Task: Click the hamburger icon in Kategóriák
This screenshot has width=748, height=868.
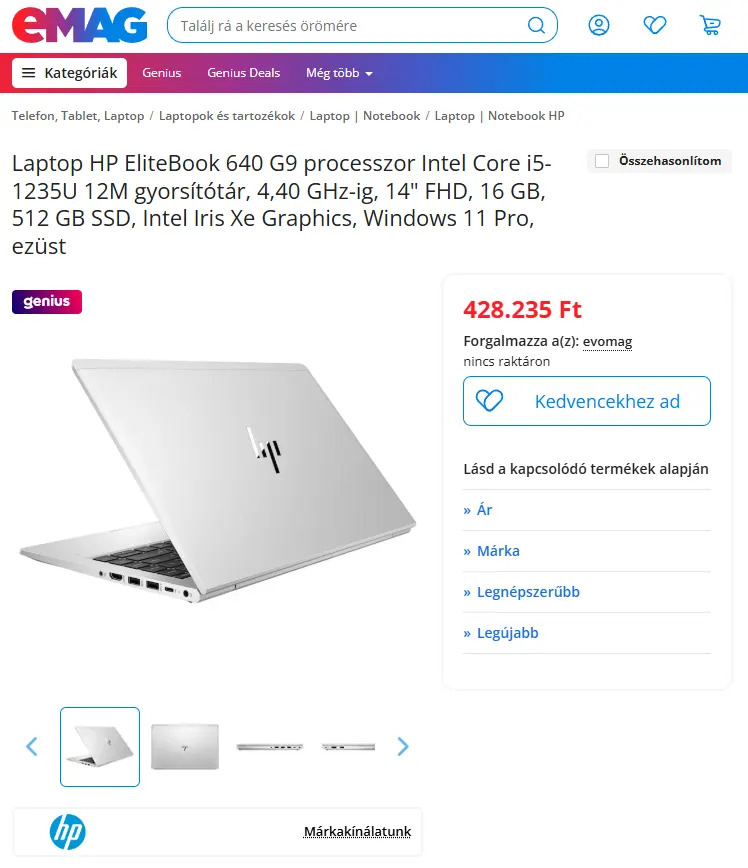Action: tap(28, 73)
